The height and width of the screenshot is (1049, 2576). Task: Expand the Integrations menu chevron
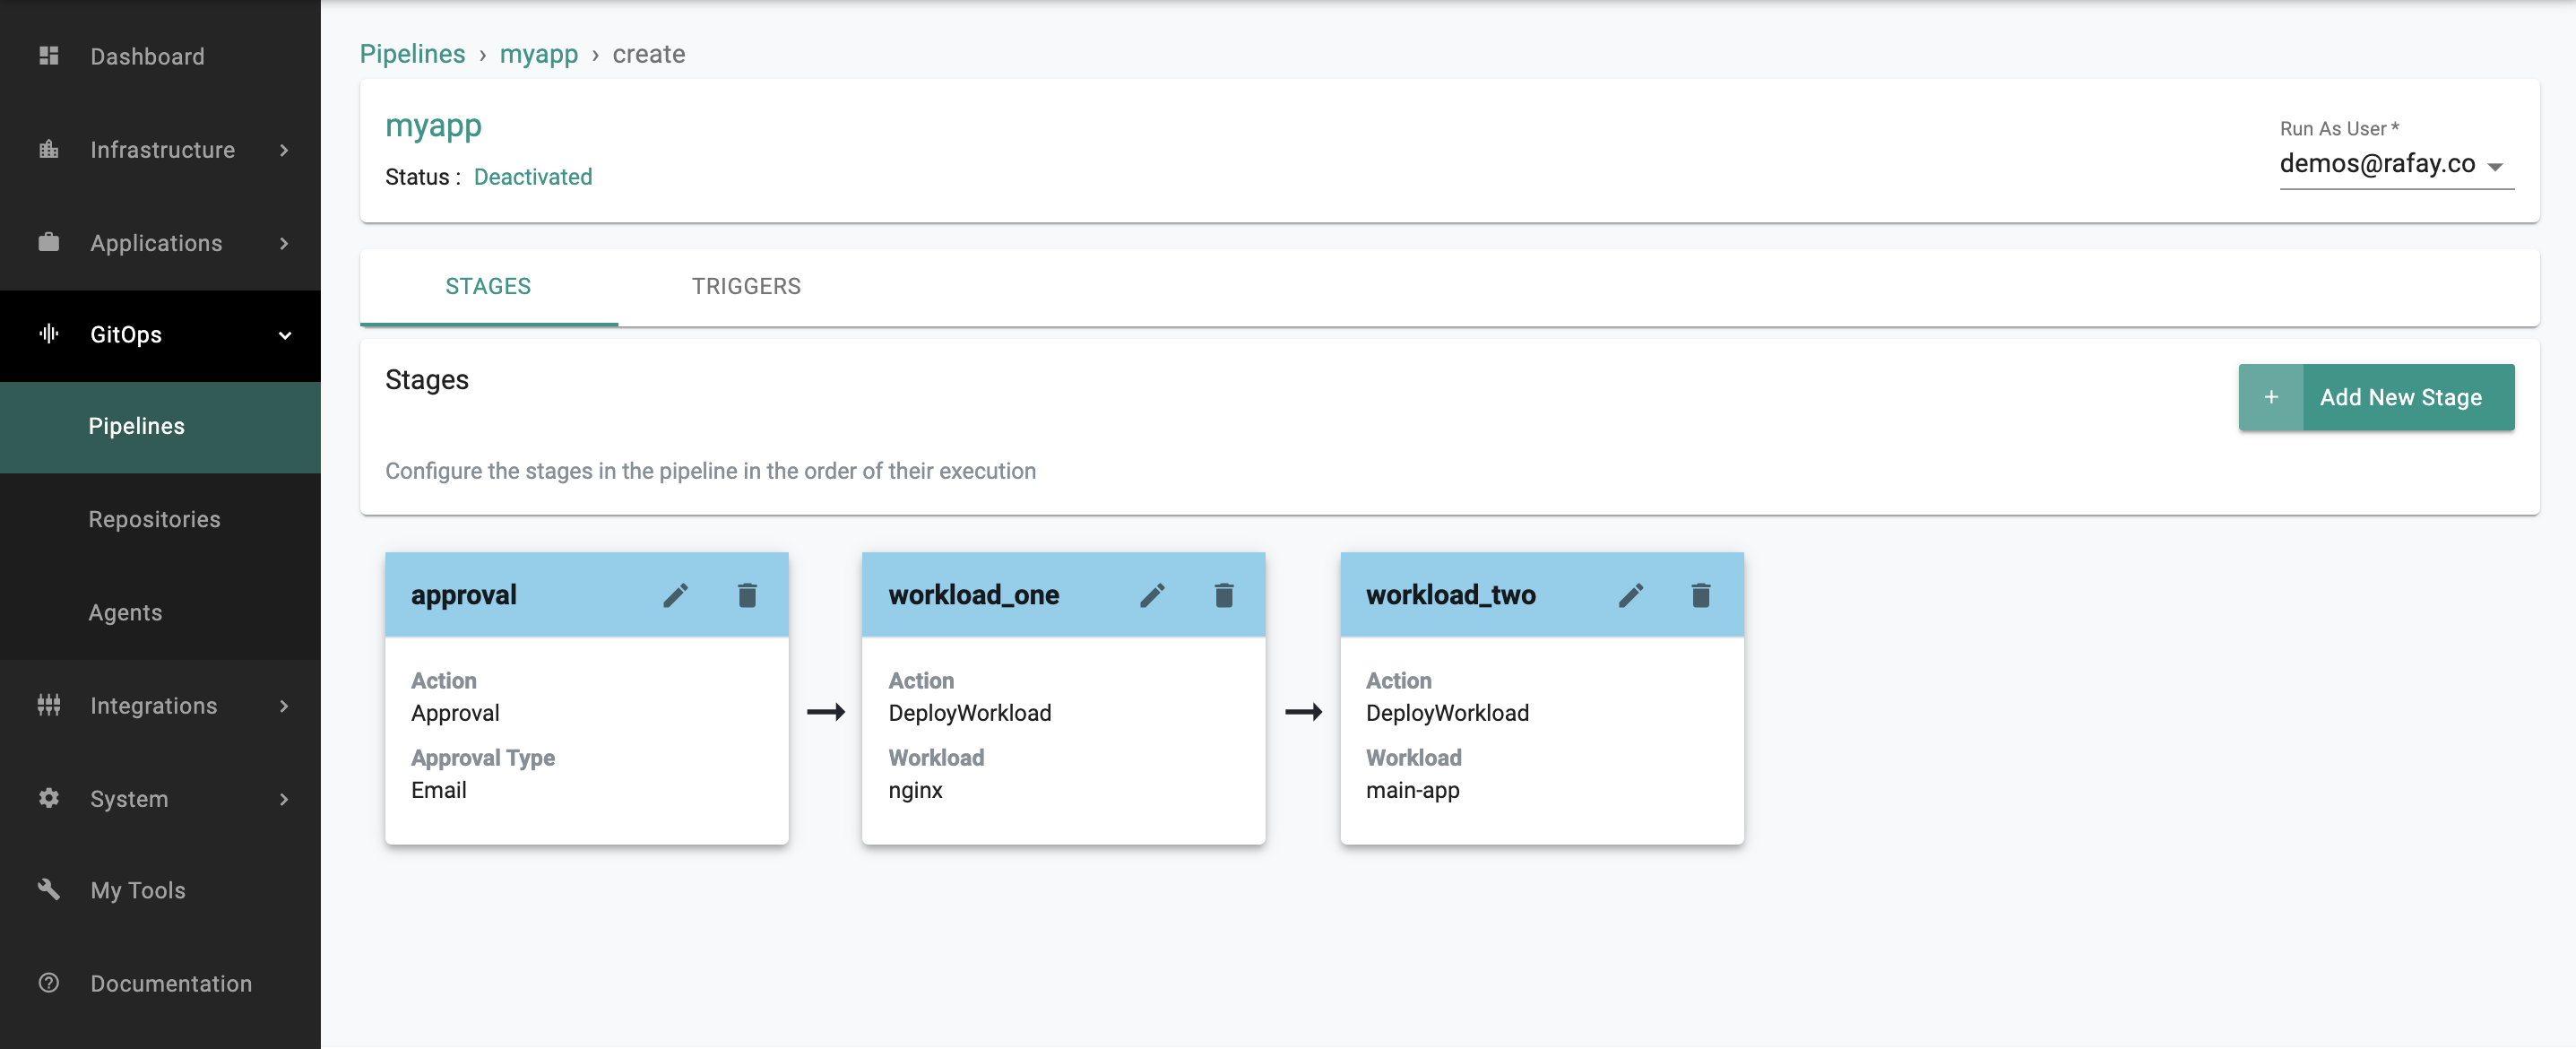284,706
